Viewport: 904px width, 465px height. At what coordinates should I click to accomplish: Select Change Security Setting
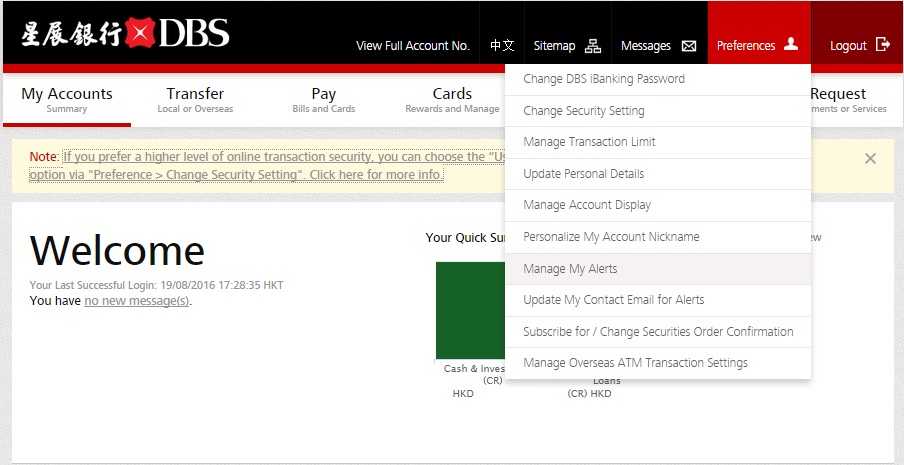[658, 111]
